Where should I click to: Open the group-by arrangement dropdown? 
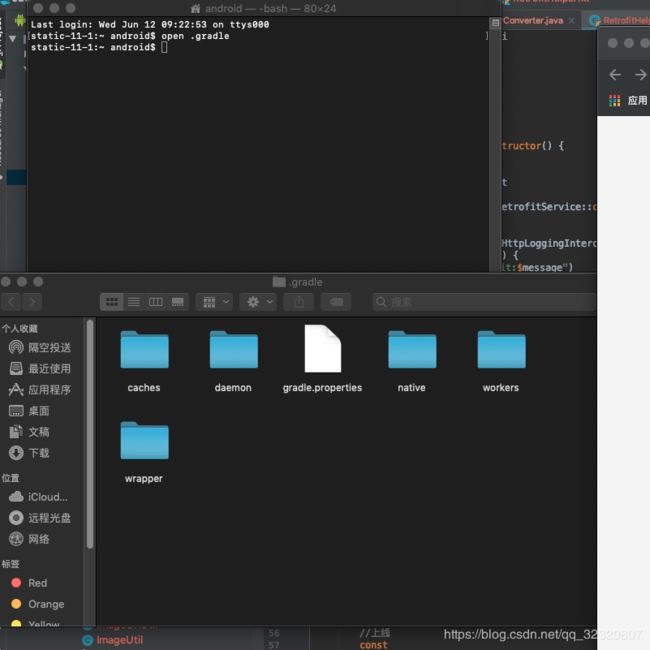click(215, 302)
